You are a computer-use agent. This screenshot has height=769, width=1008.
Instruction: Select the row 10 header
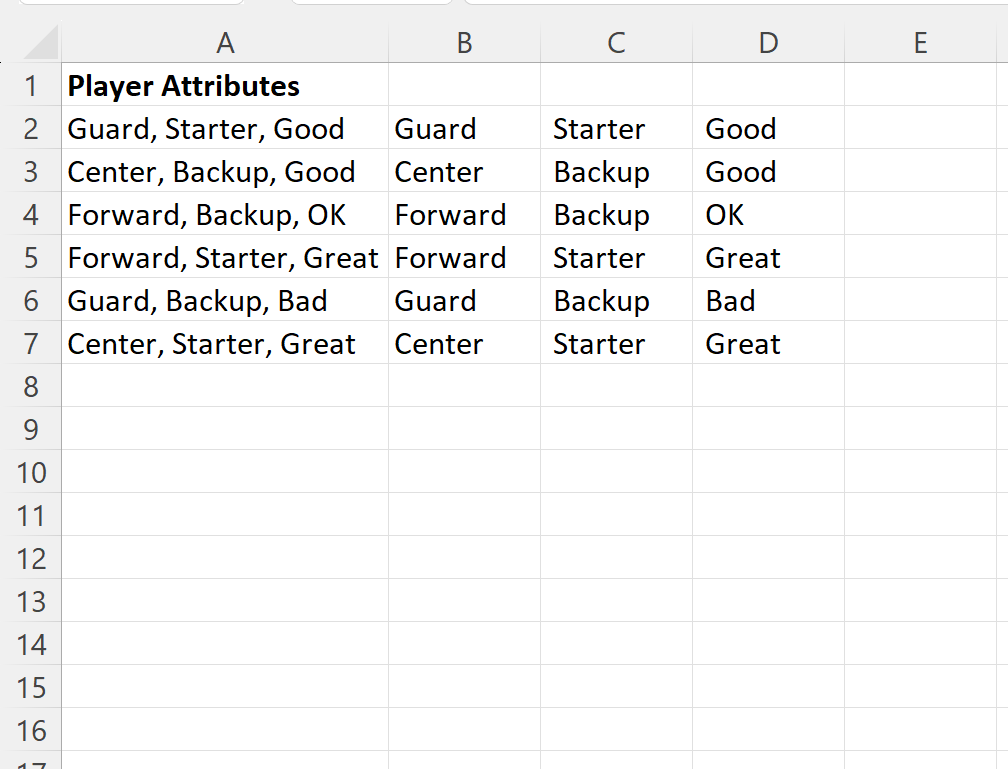[x=31, y=473]
